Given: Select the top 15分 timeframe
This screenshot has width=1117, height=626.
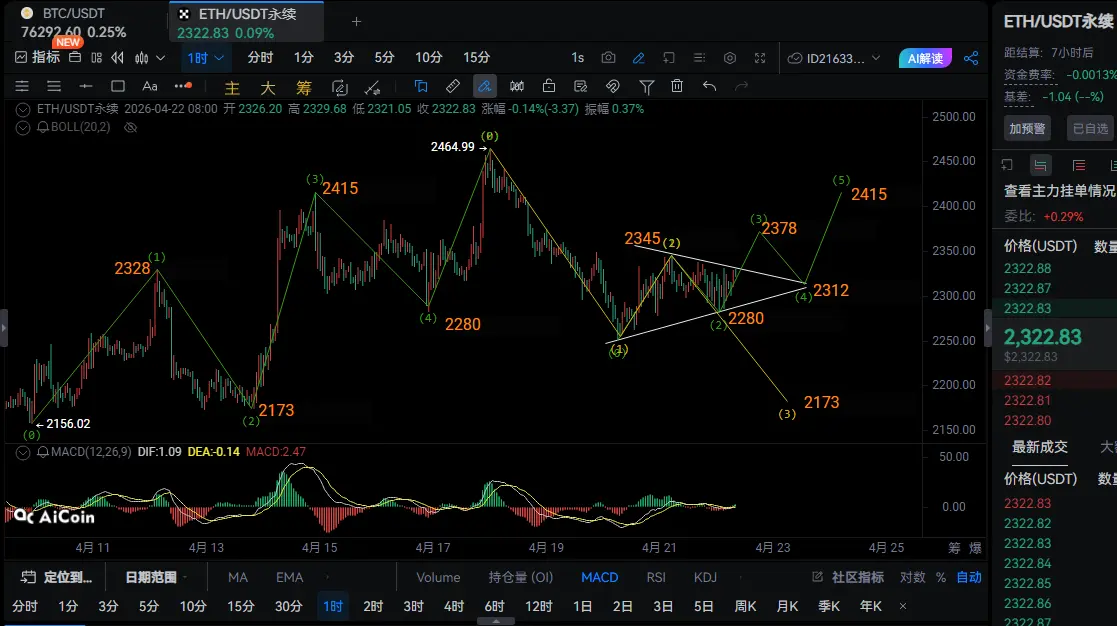Looking at the screenshot, I should [x=477, y=58].
